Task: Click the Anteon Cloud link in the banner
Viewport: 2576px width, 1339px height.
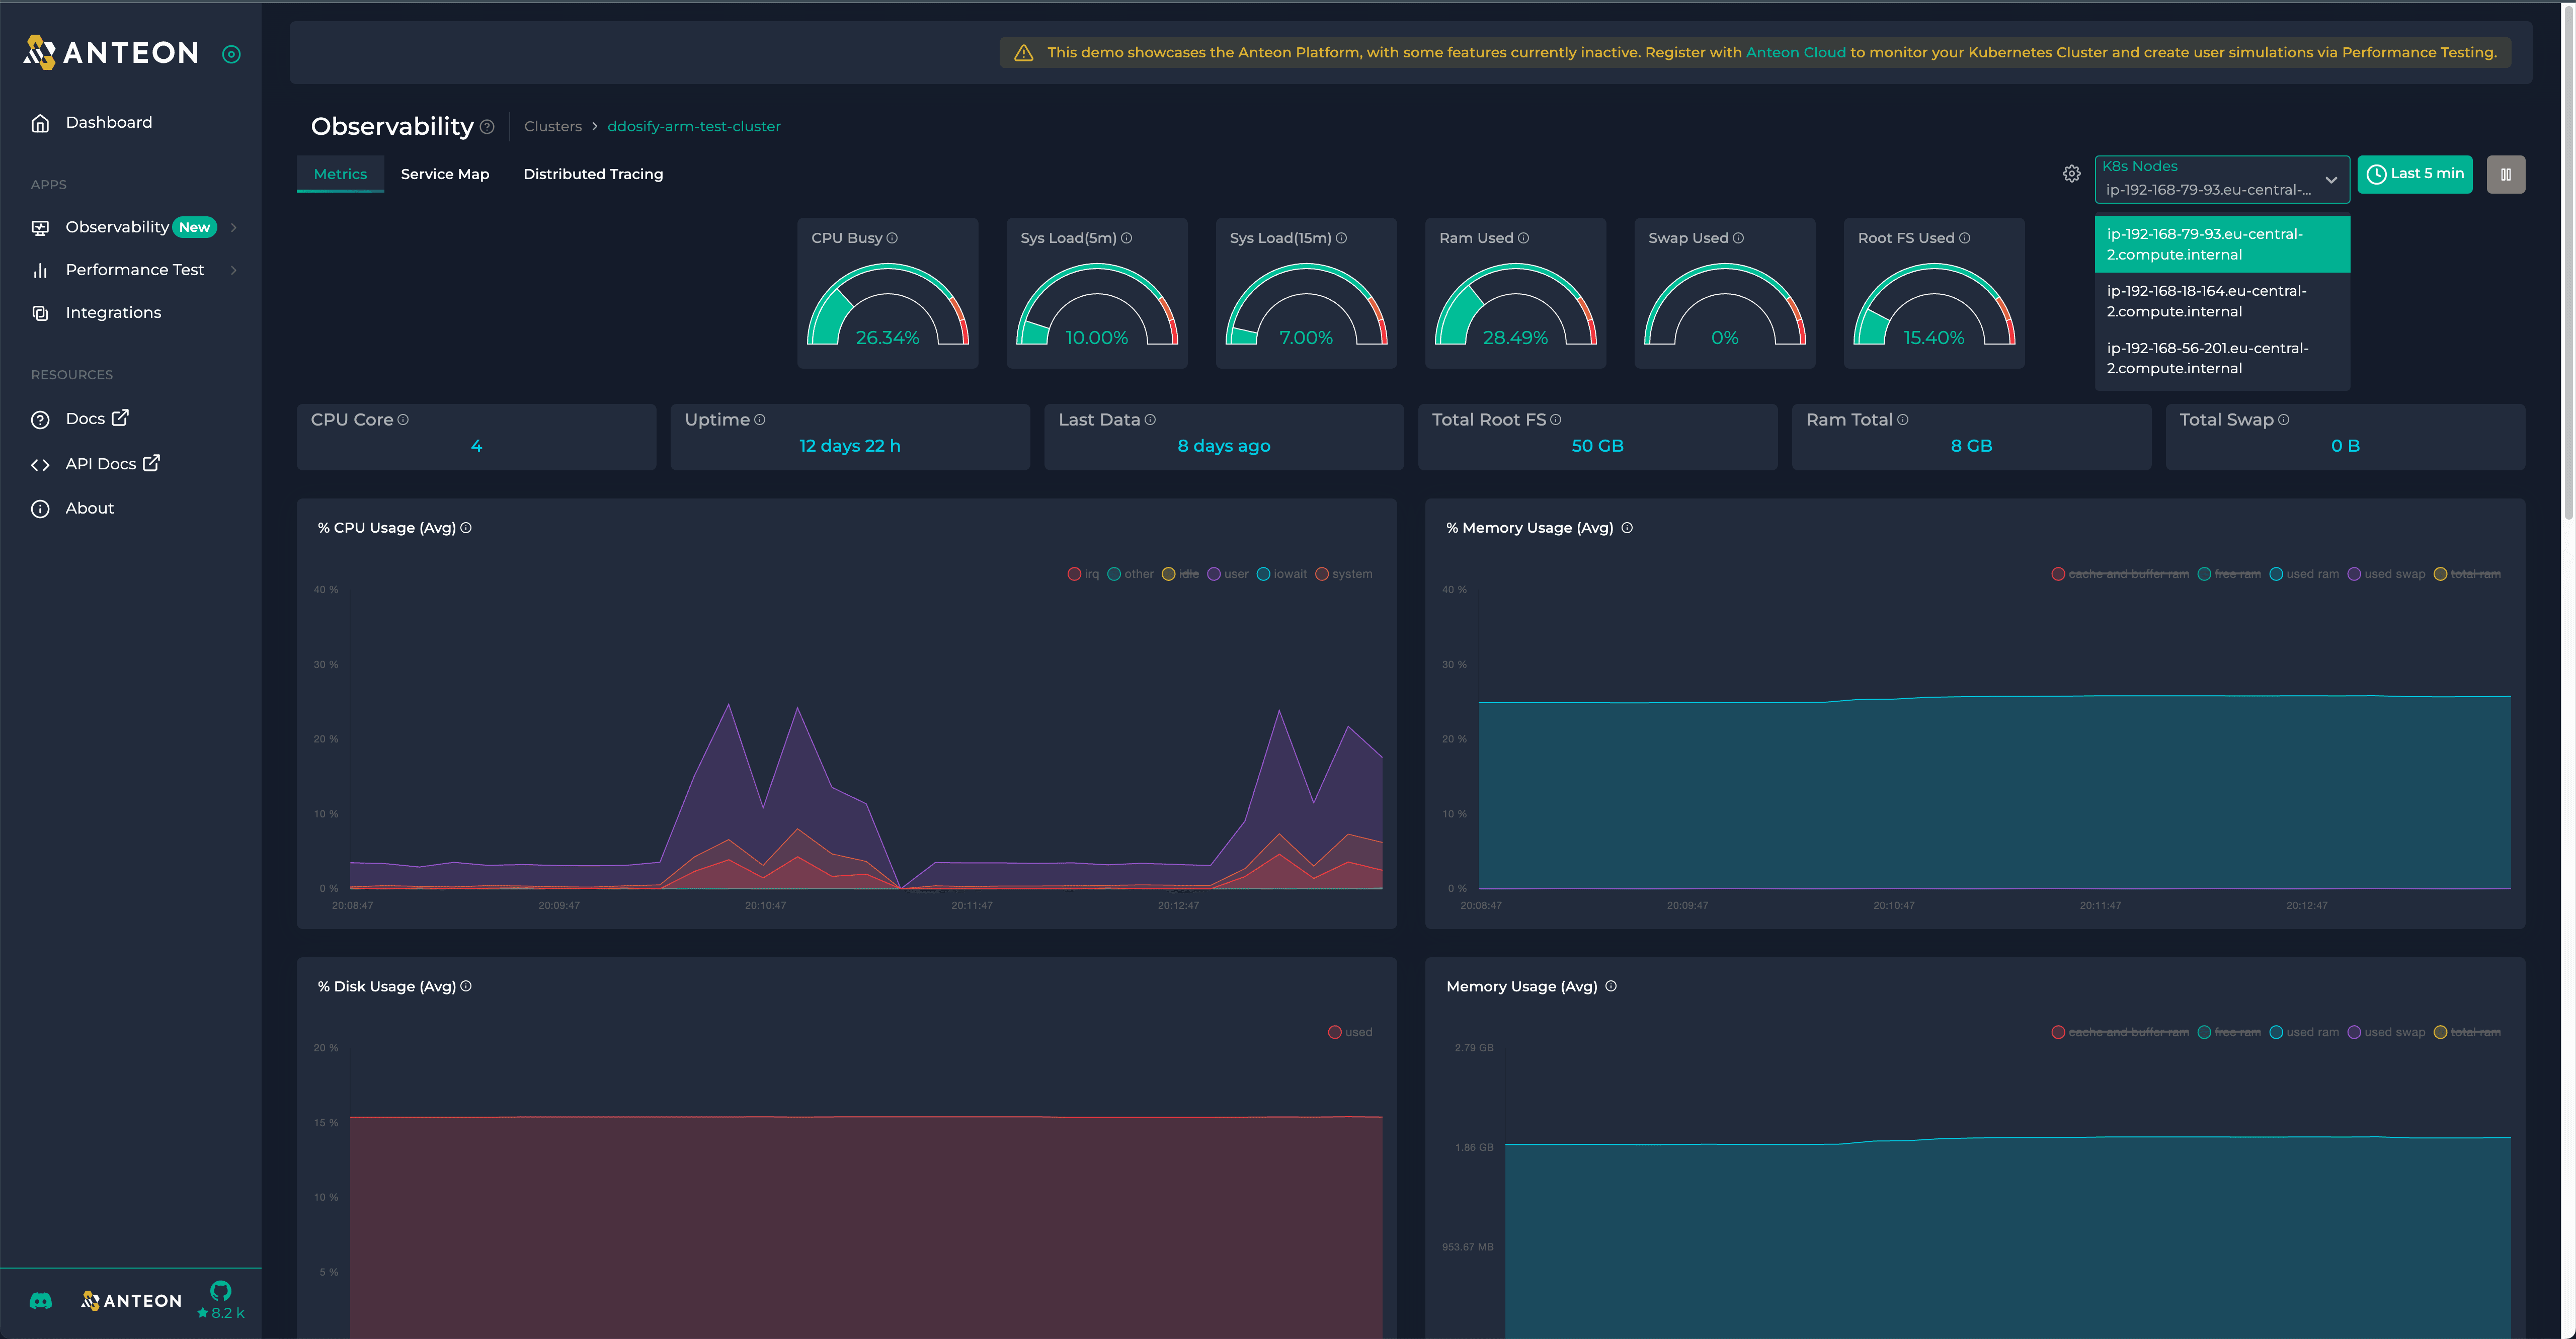Action: tap(1795, 52)
